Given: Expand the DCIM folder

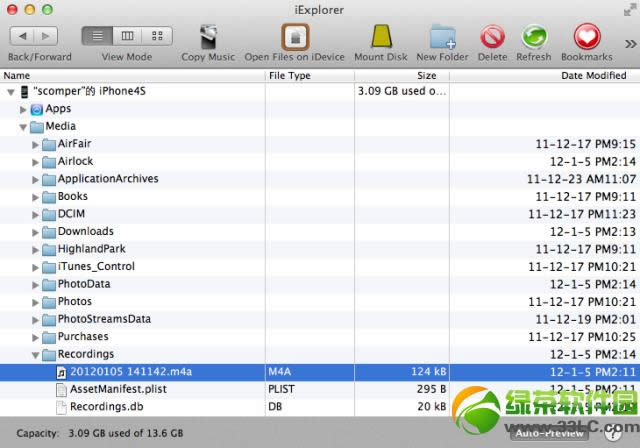Looking at the screenshot, I should [36, 214].
